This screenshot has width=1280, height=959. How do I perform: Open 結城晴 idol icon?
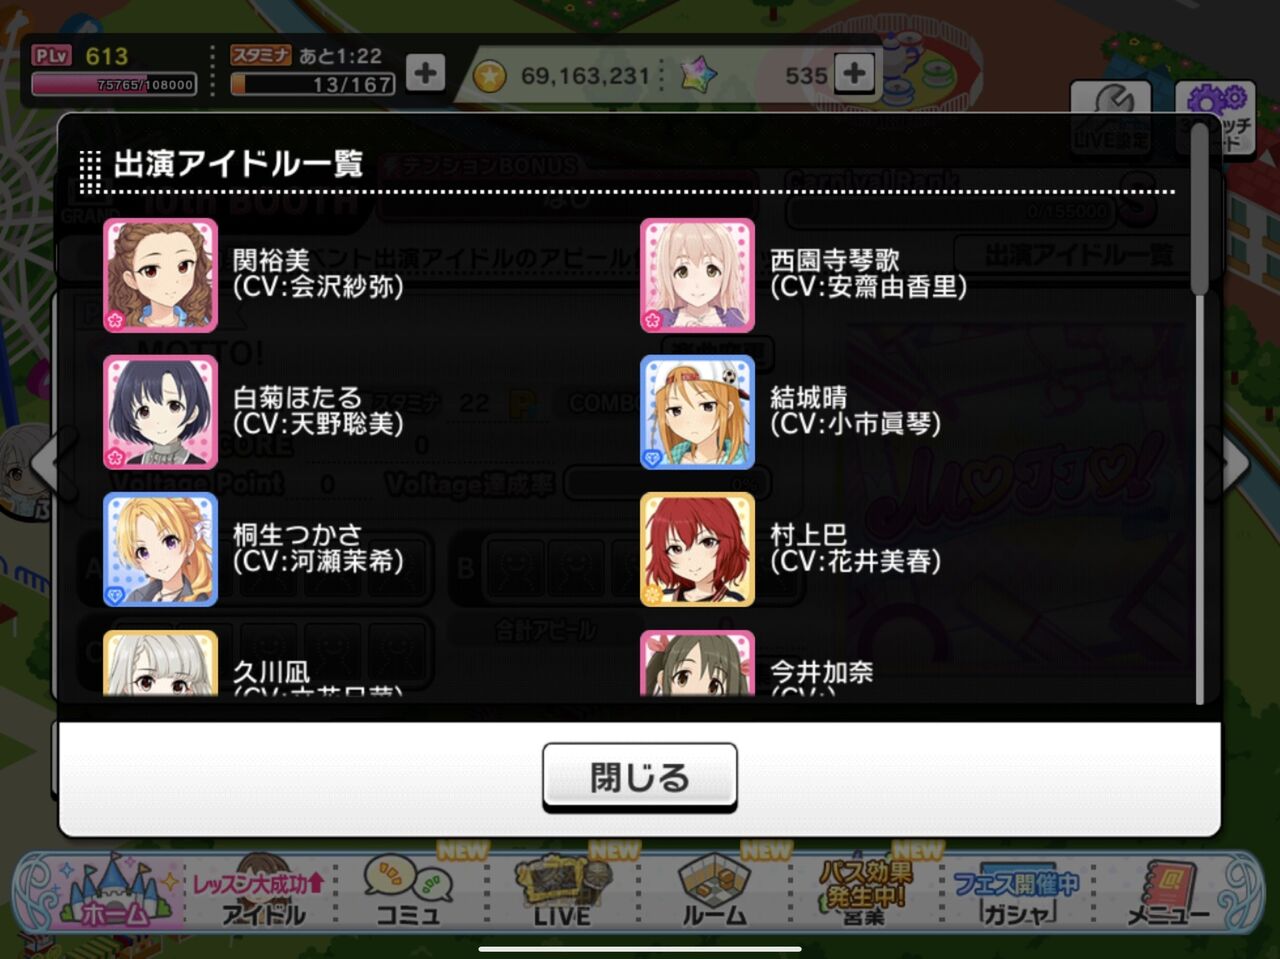pos(697,412)
